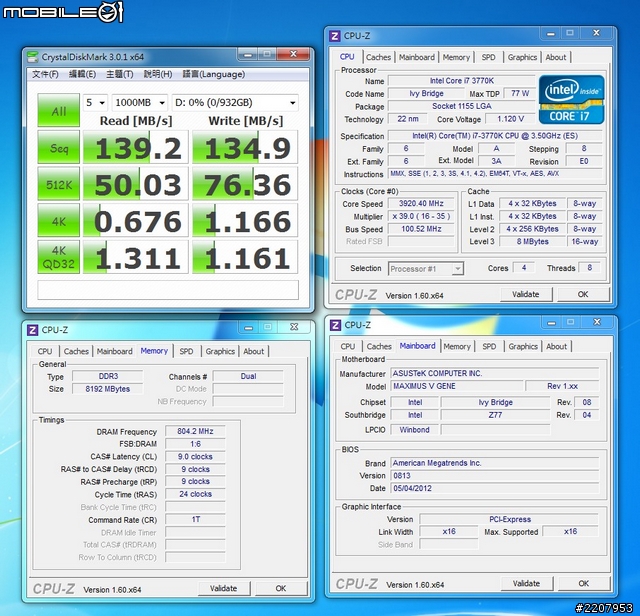Minimize the CPU-Z Mainboard window

[551, 322]
